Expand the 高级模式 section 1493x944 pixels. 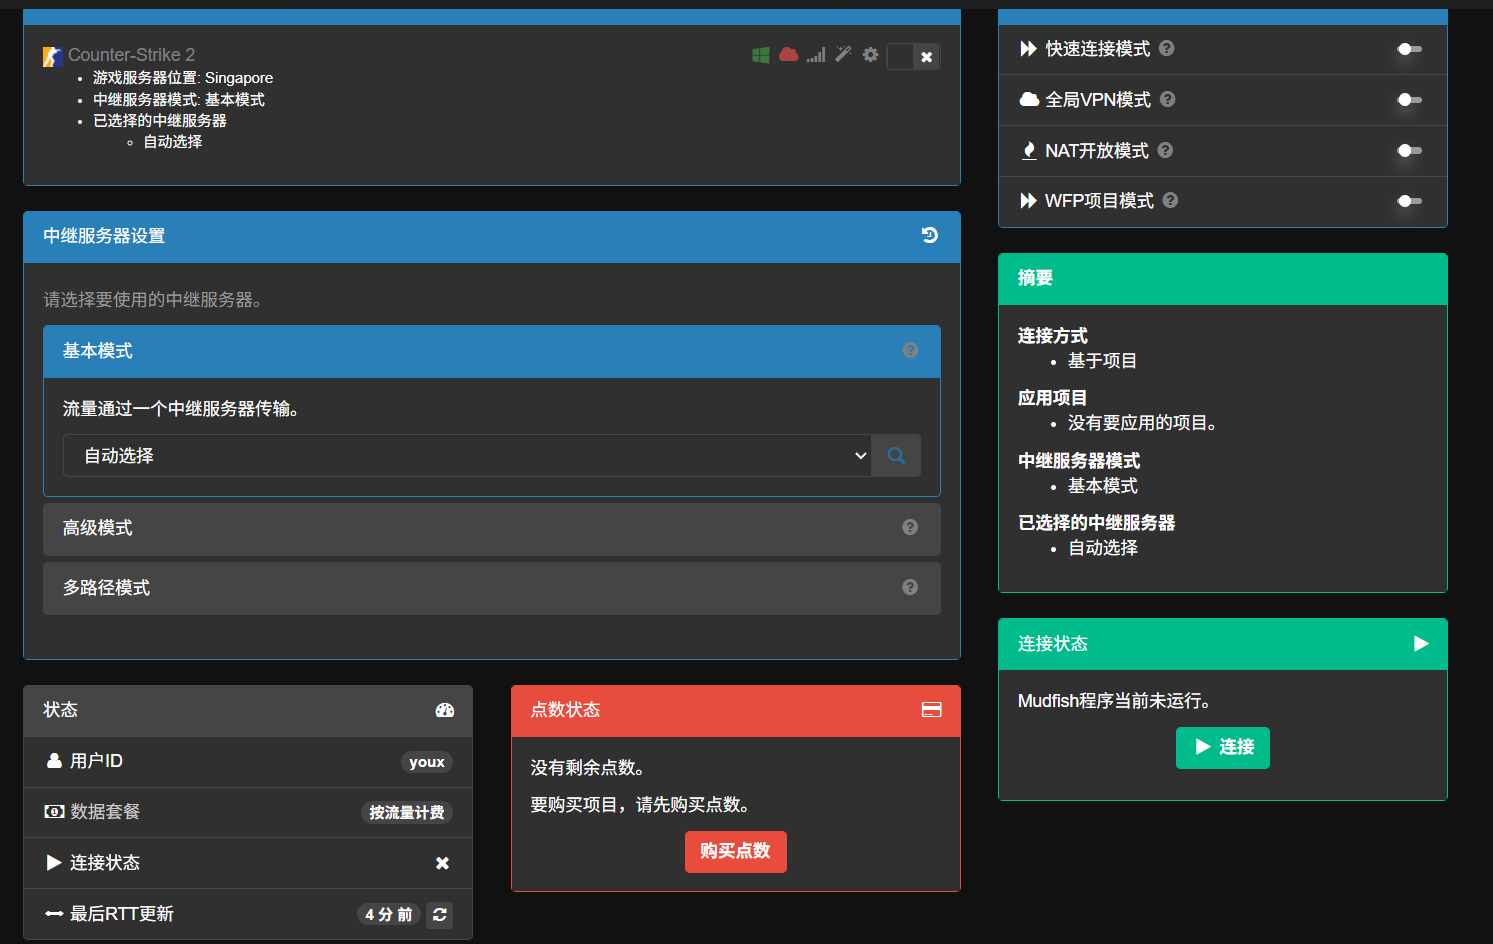[x=491, y=528]
